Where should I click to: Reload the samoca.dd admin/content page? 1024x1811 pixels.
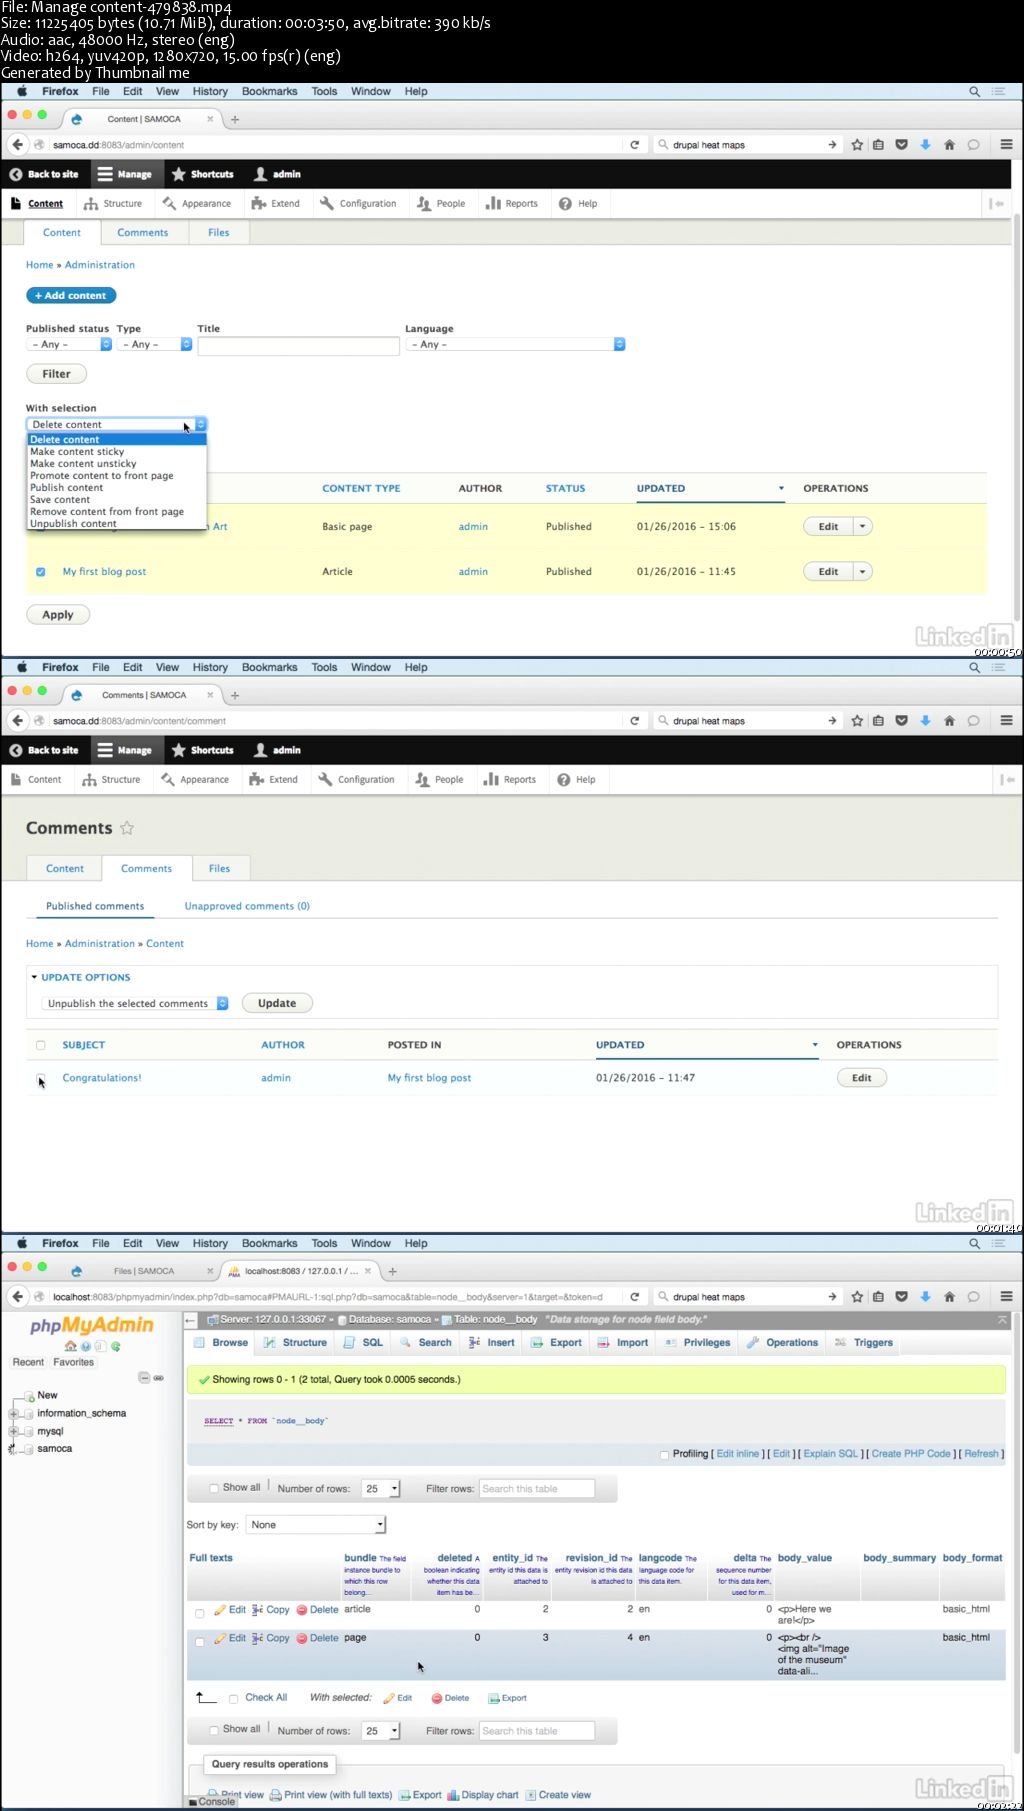click(x=634, y=145)
